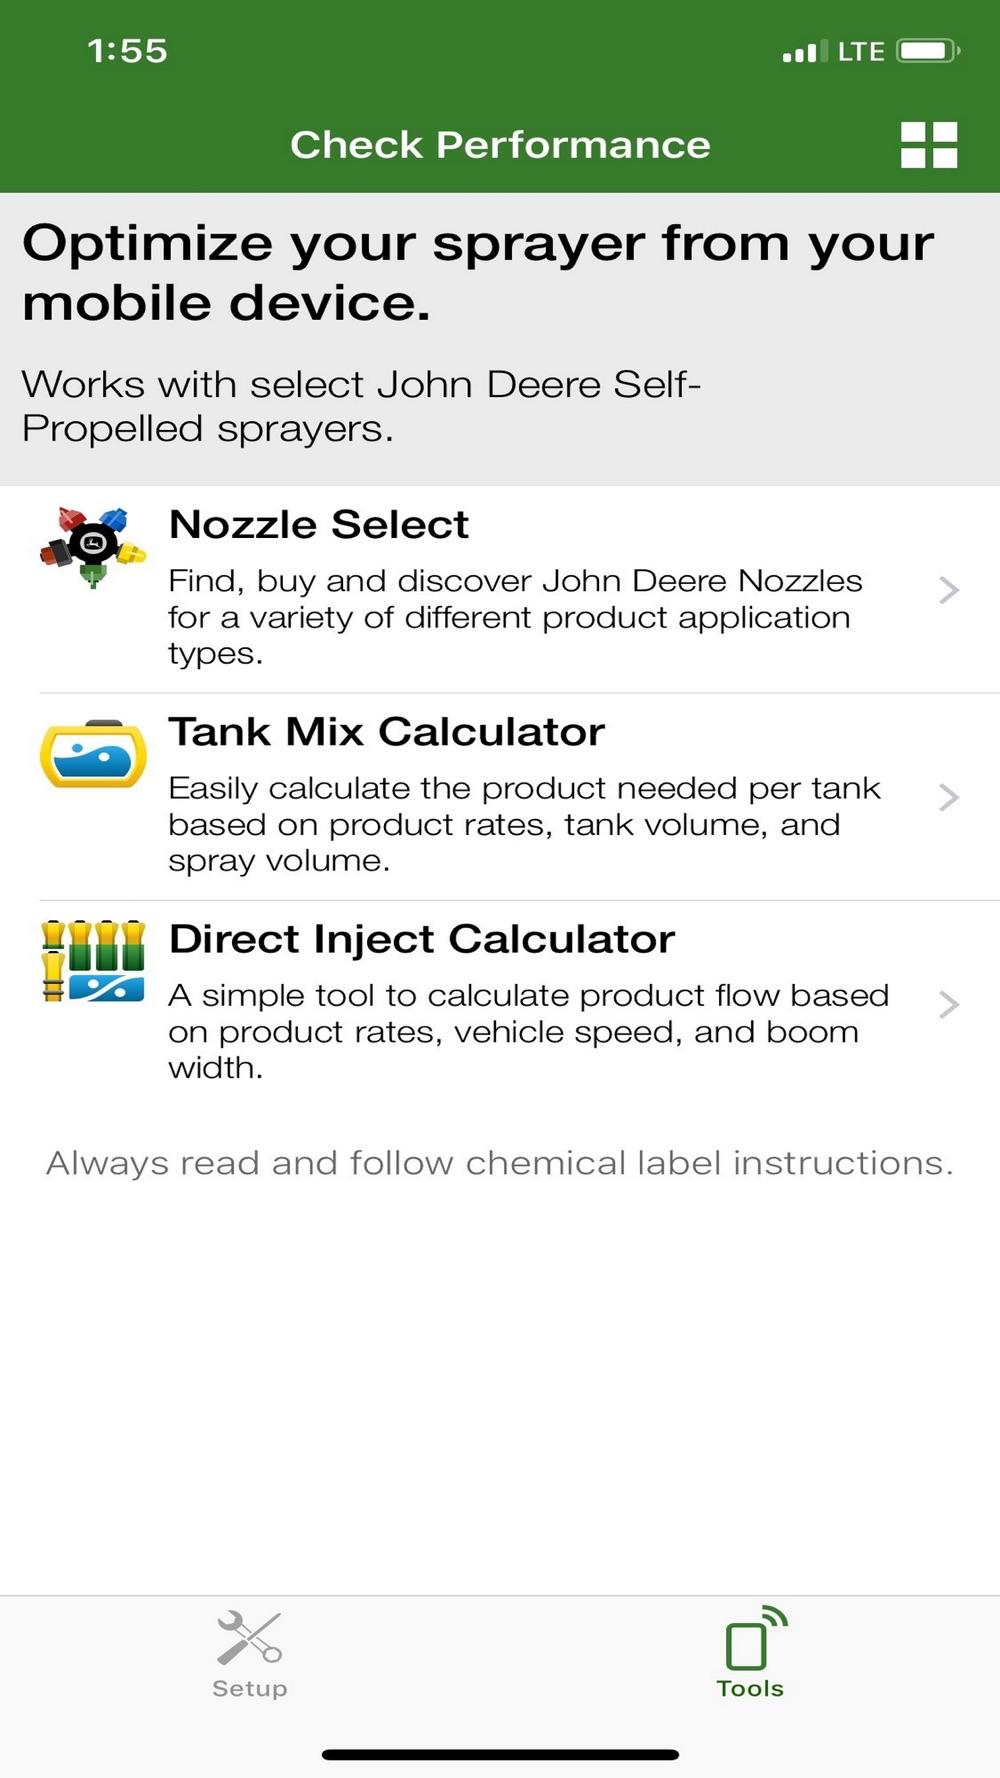Tap the Setup wrench and screwdriver icon
1000x1778 pixels.
tap(249, 1636)
